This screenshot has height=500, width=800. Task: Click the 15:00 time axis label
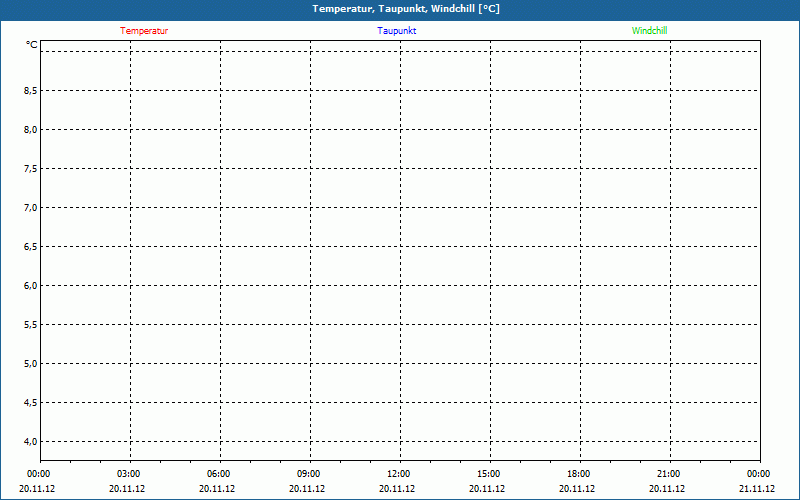[488, 474]
